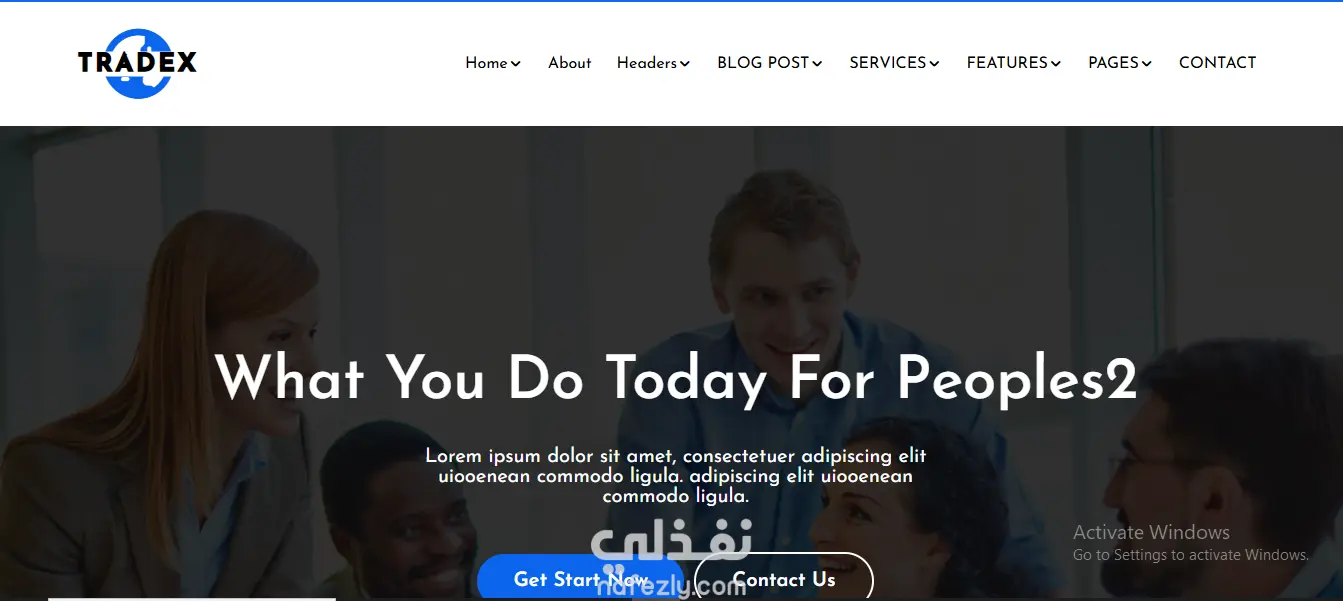This screenshot has height=601, width=1343.
Task: Expand the FEATURES chevron arrow
Action: pos(1055,64)
